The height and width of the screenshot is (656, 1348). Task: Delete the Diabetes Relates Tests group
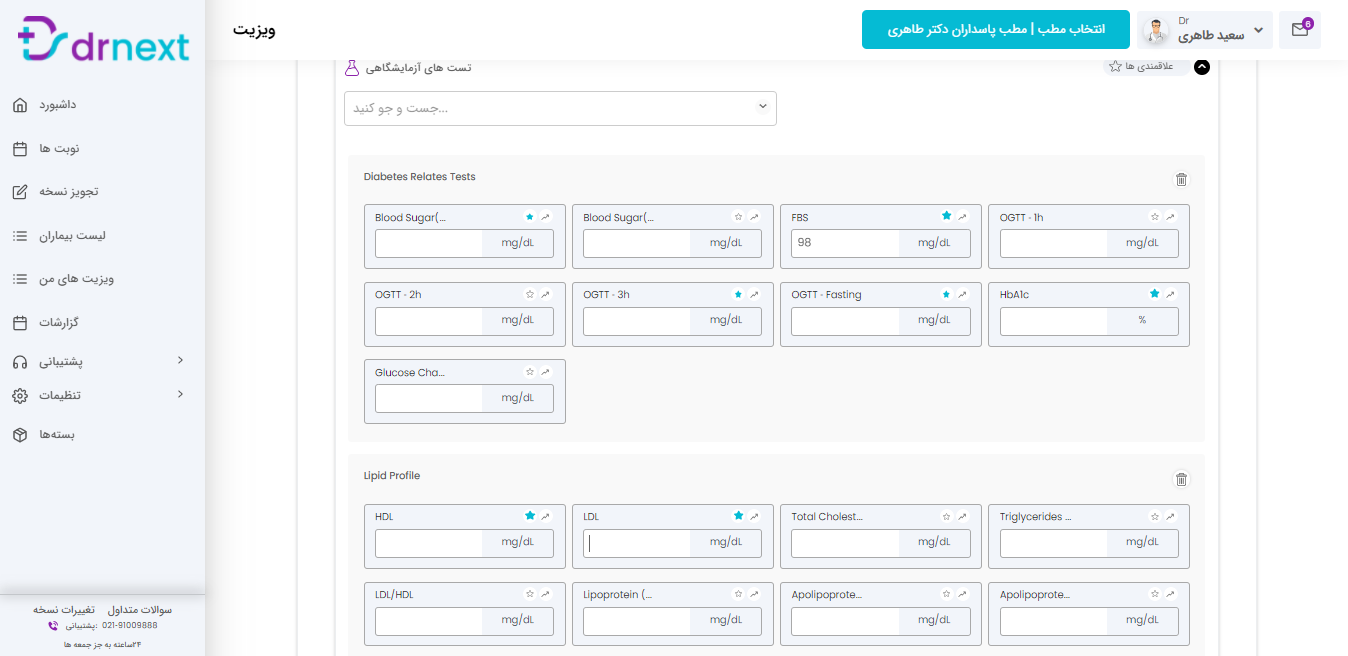(x=1181, y=180)
